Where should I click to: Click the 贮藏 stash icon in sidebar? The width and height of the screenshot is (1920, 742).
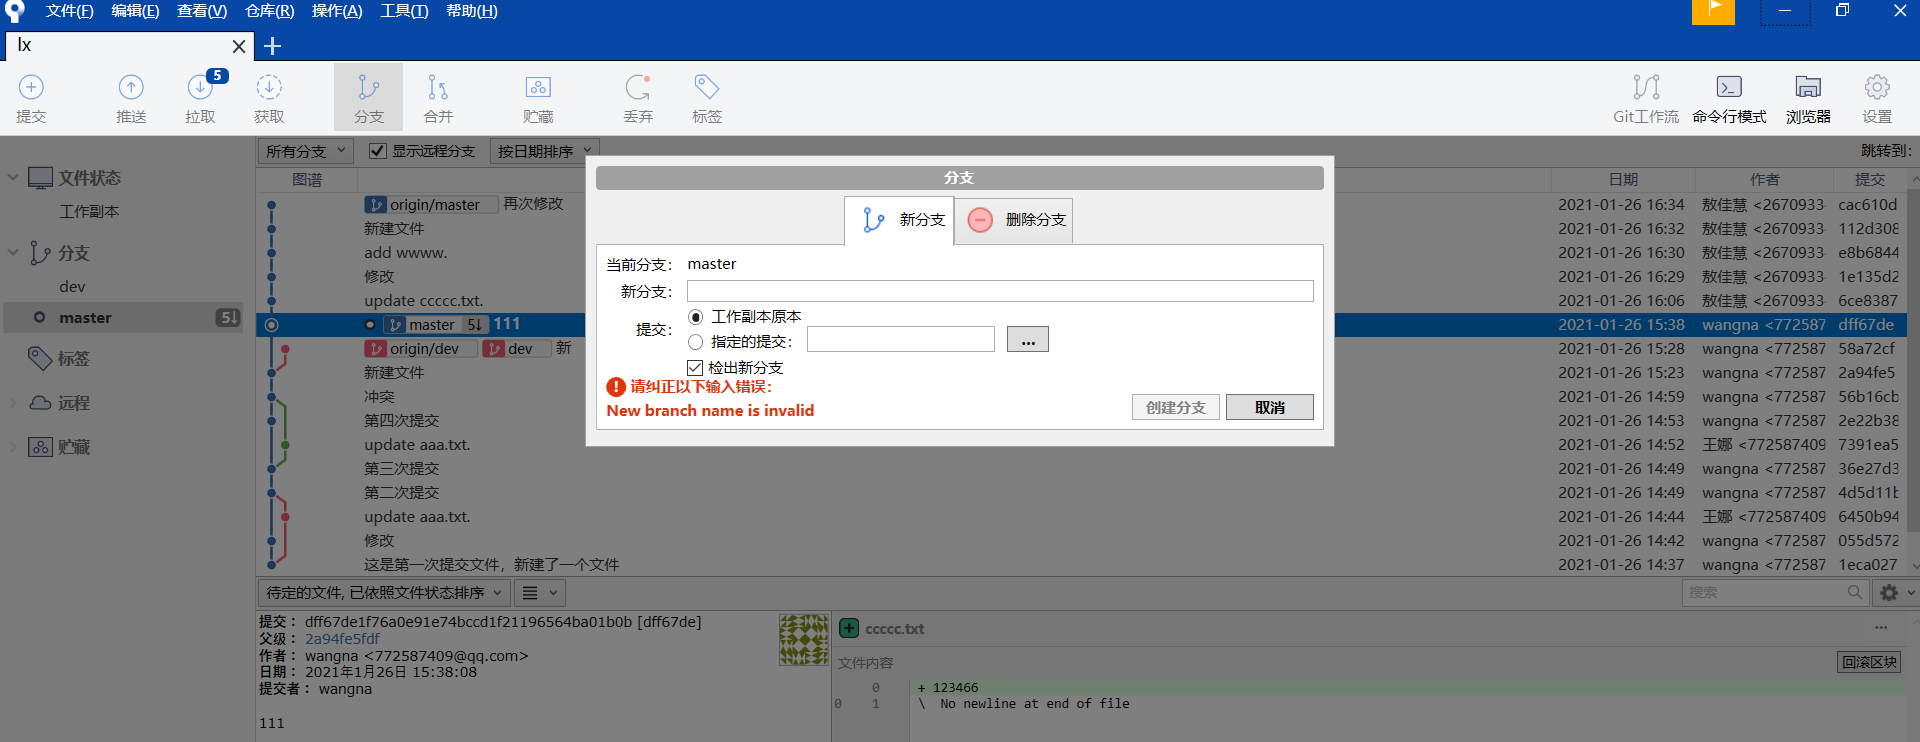(40, 447)
